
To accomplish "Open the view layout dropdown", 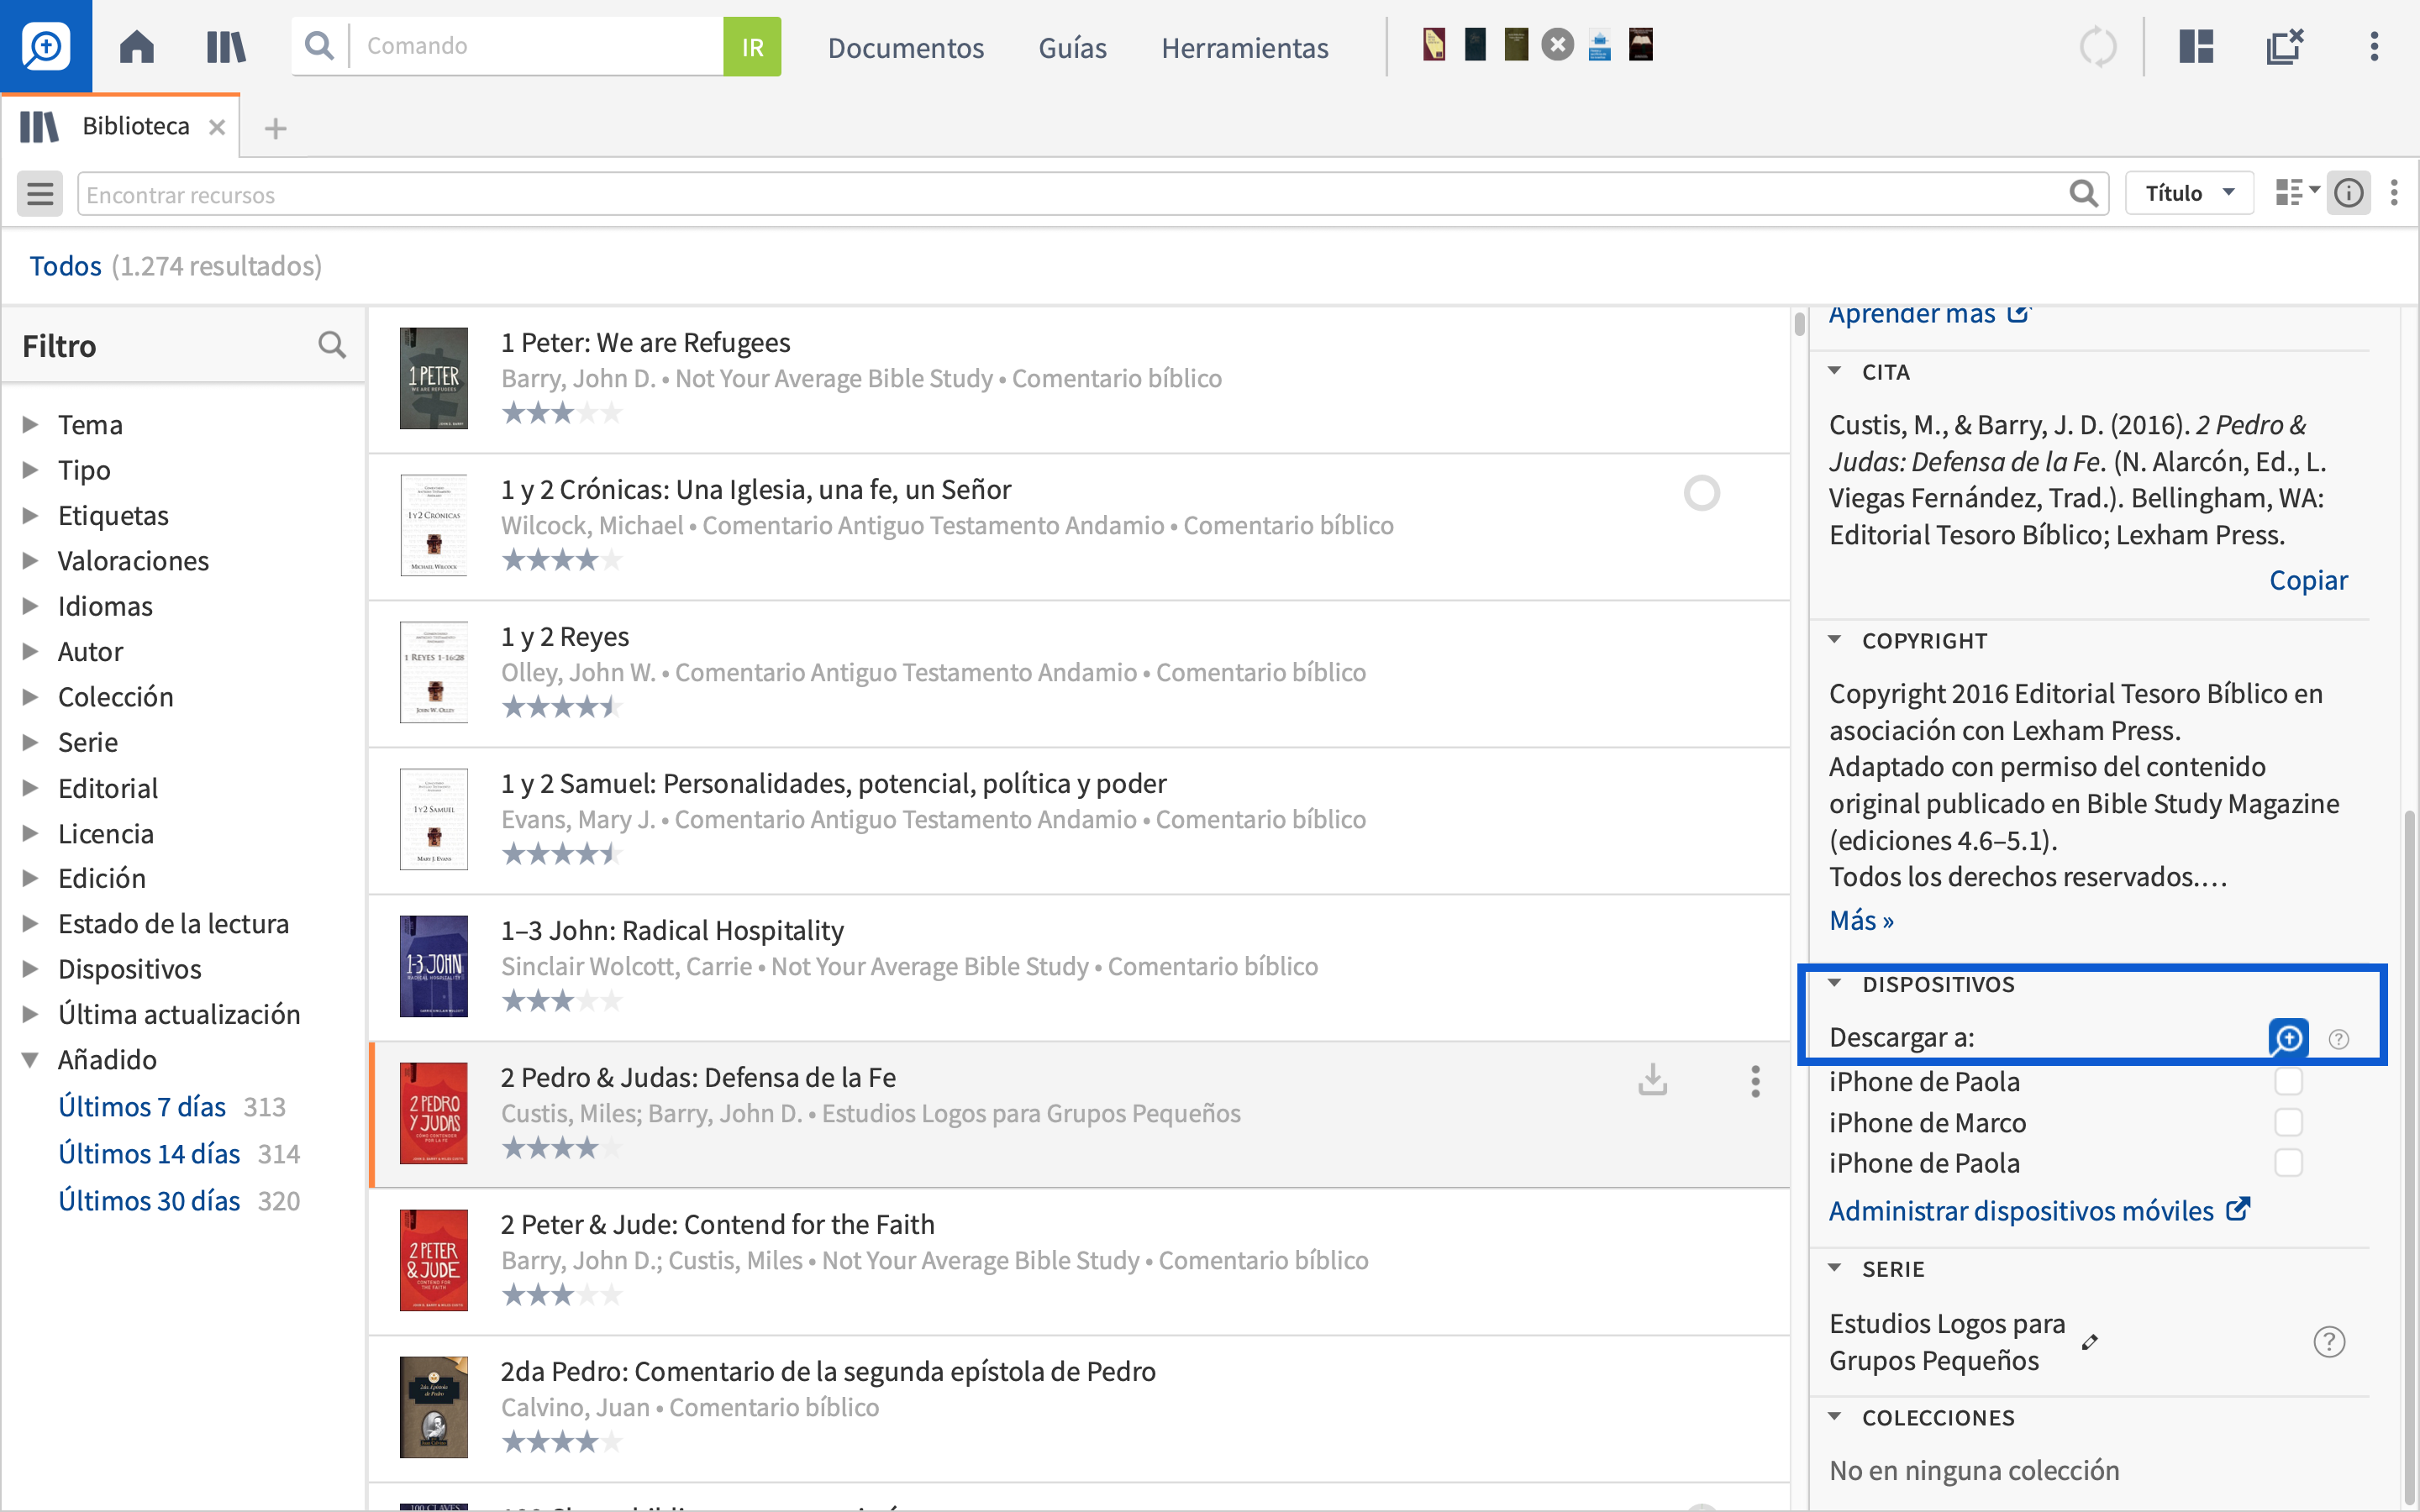I will point(2297,192).
